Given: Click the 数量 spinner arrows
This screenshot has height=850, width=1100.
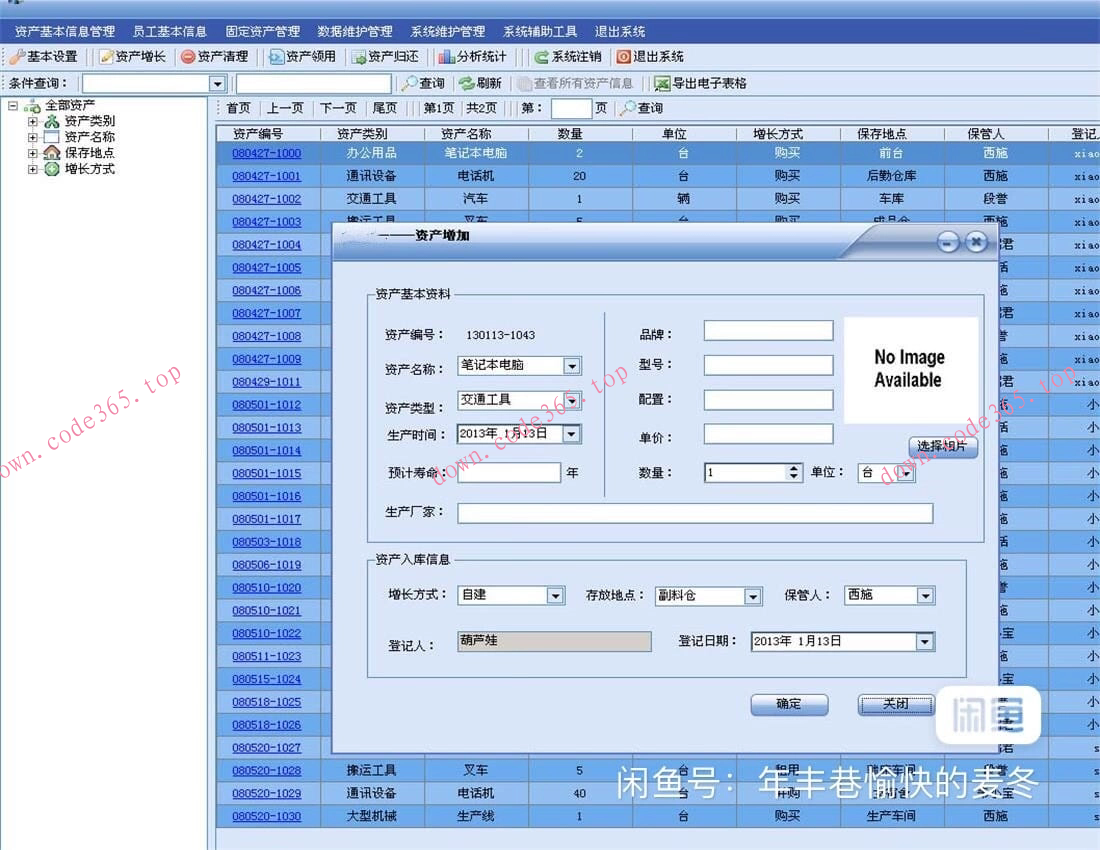Looking at the screenshot, I should [794, 473].
